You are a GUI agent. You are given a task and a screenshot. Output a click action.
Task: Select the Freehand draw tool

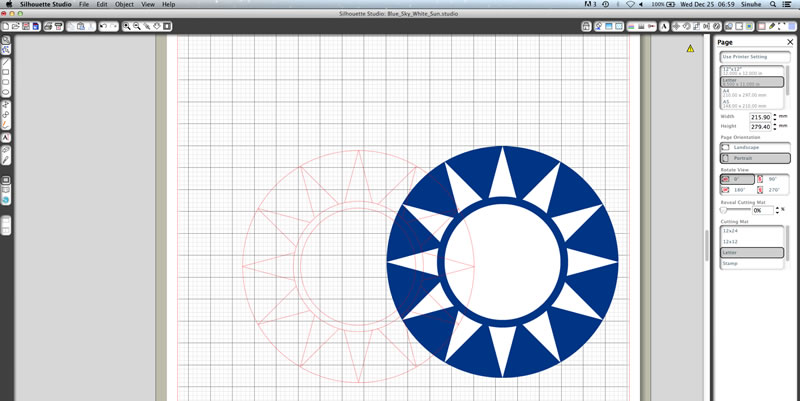[x=6, y=124]
